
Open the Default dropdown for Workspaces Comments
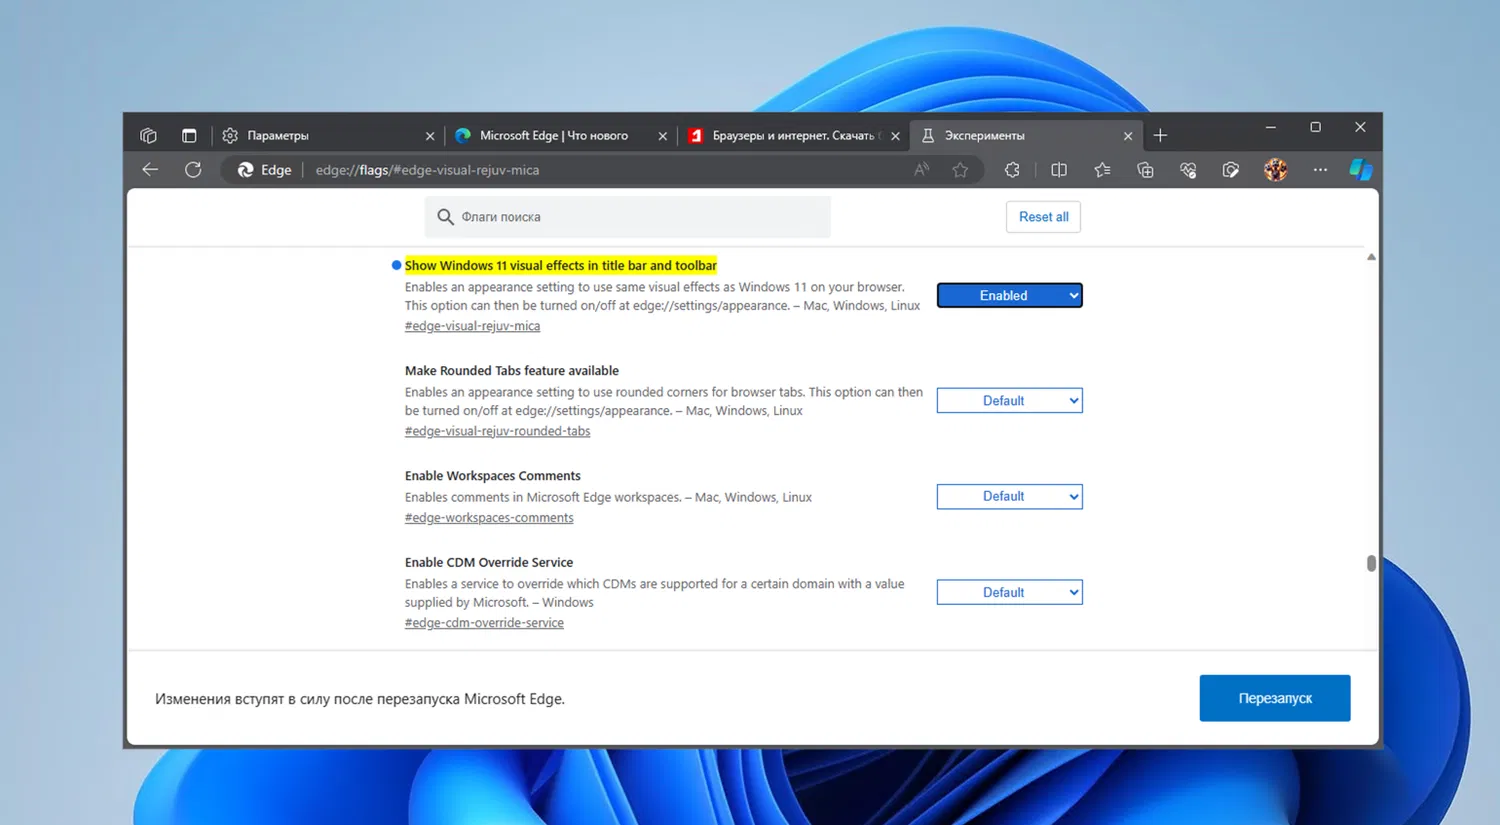1009,496
